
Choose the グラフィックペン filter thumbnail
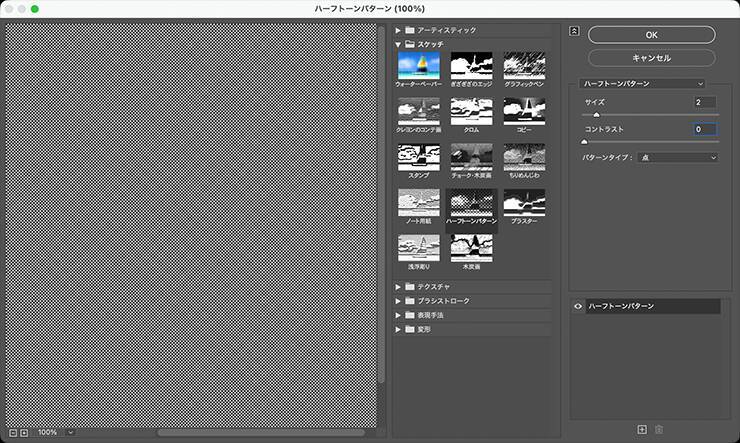pos(524,66)
